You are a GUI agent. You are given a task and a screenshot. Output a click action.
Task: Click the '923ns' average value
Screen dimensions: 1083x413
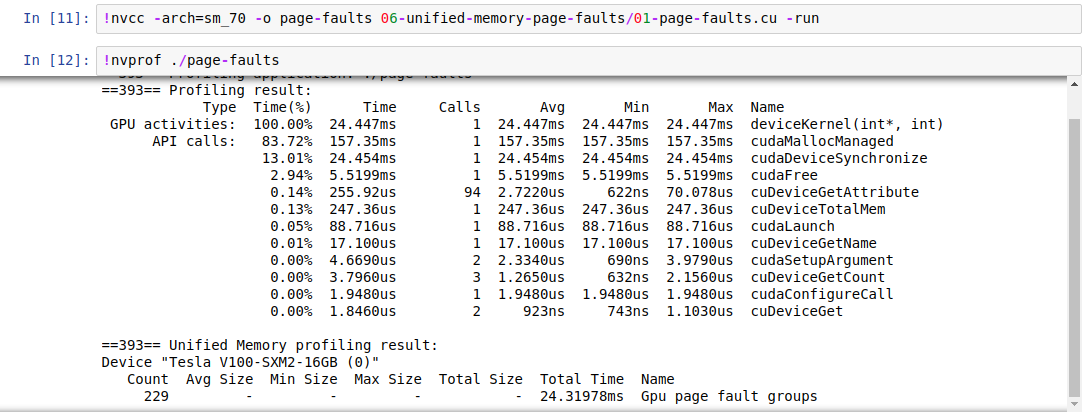pyautogui.click(x=544, y=311)
